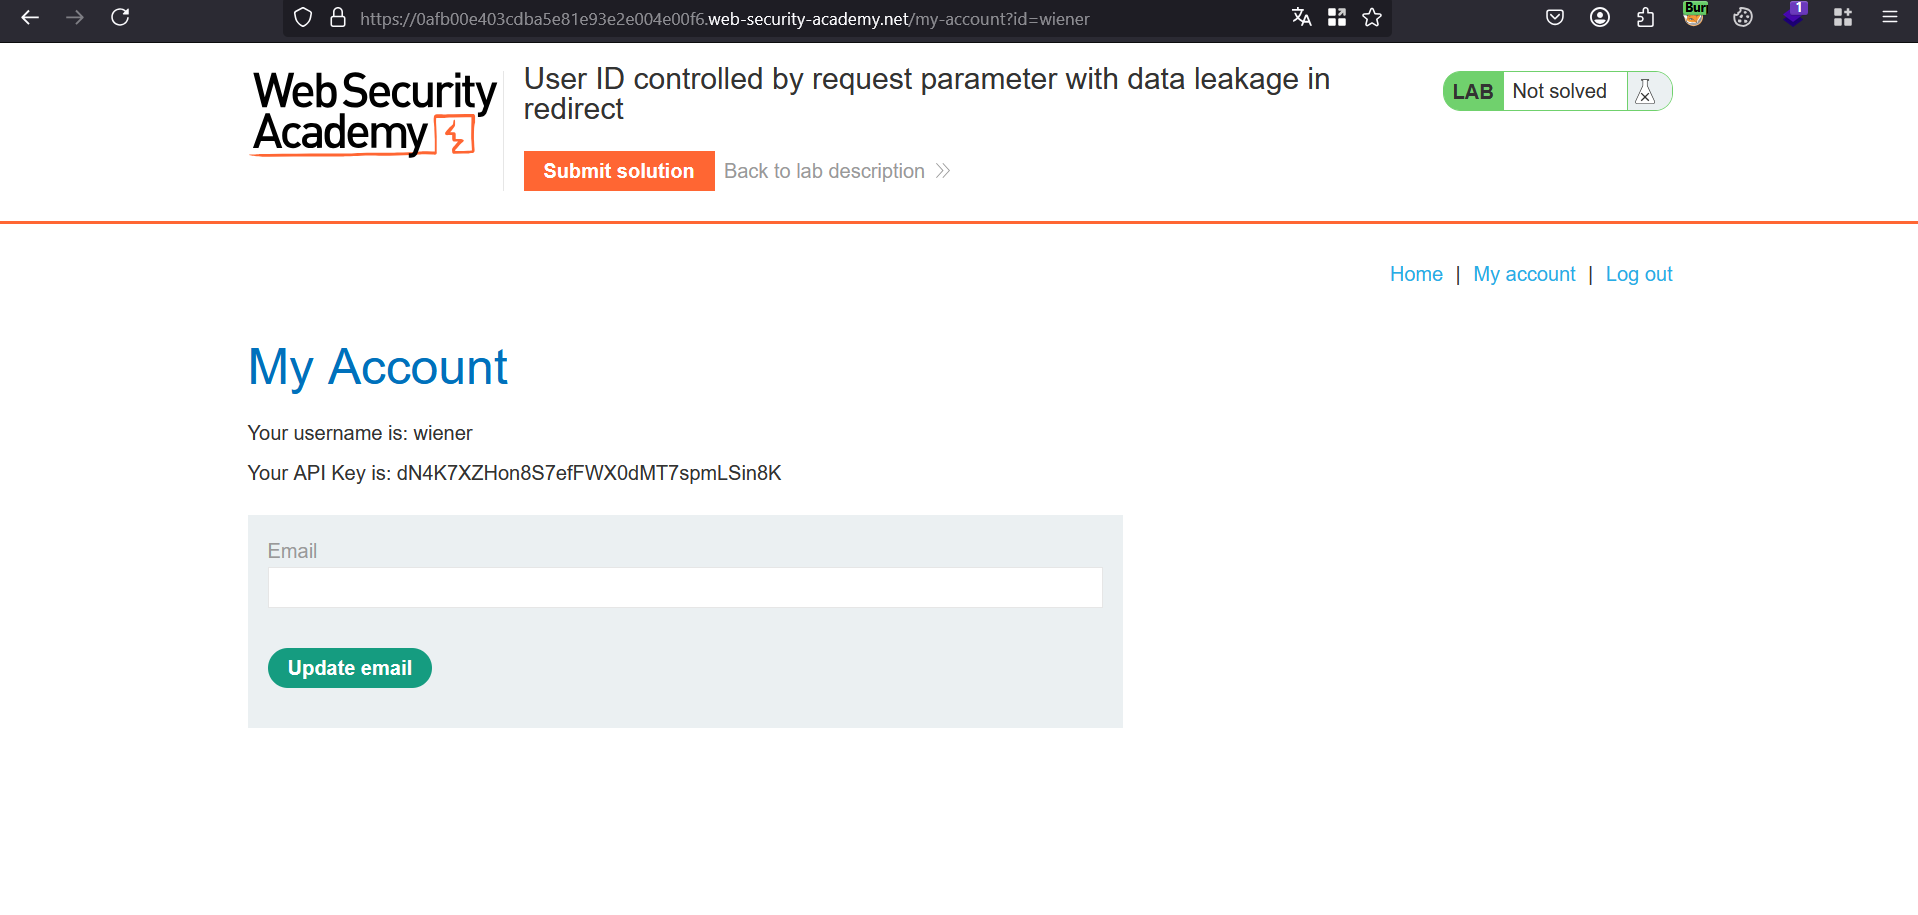
Task: Focus the Email input field
Action: pos(685,588)
